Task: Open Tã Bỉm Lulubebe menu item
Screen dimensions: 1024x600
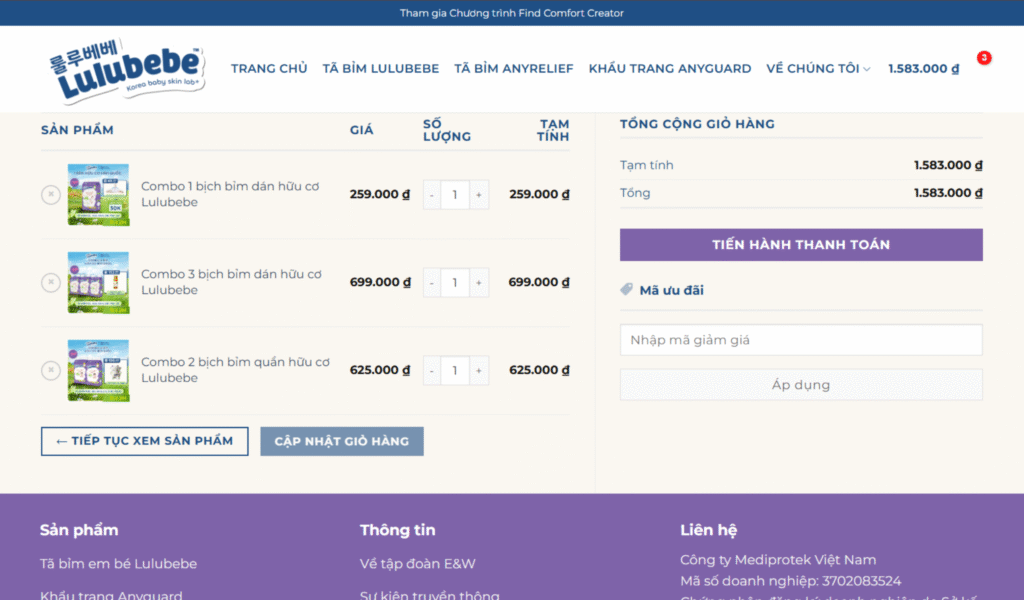Action: [x=380, y=69]
